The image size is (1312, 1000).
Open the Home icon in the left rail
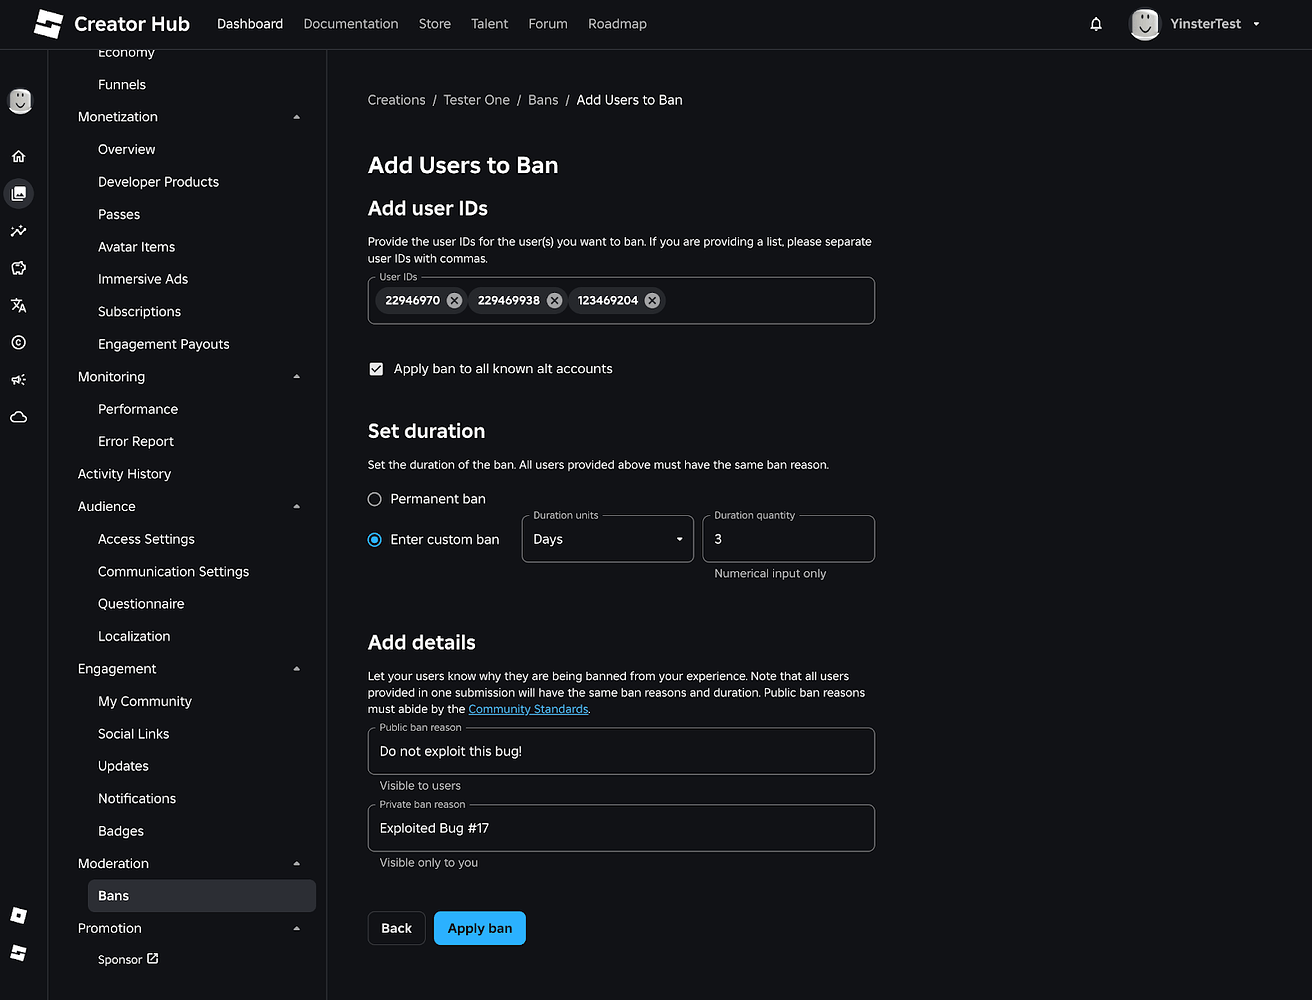pos(20,156)
